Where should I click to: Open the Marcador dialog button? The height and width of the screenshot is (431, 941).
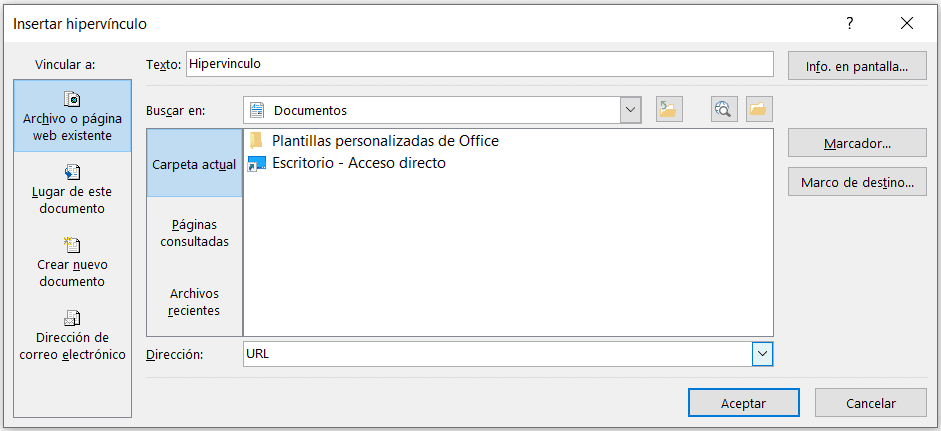point(857,144)
